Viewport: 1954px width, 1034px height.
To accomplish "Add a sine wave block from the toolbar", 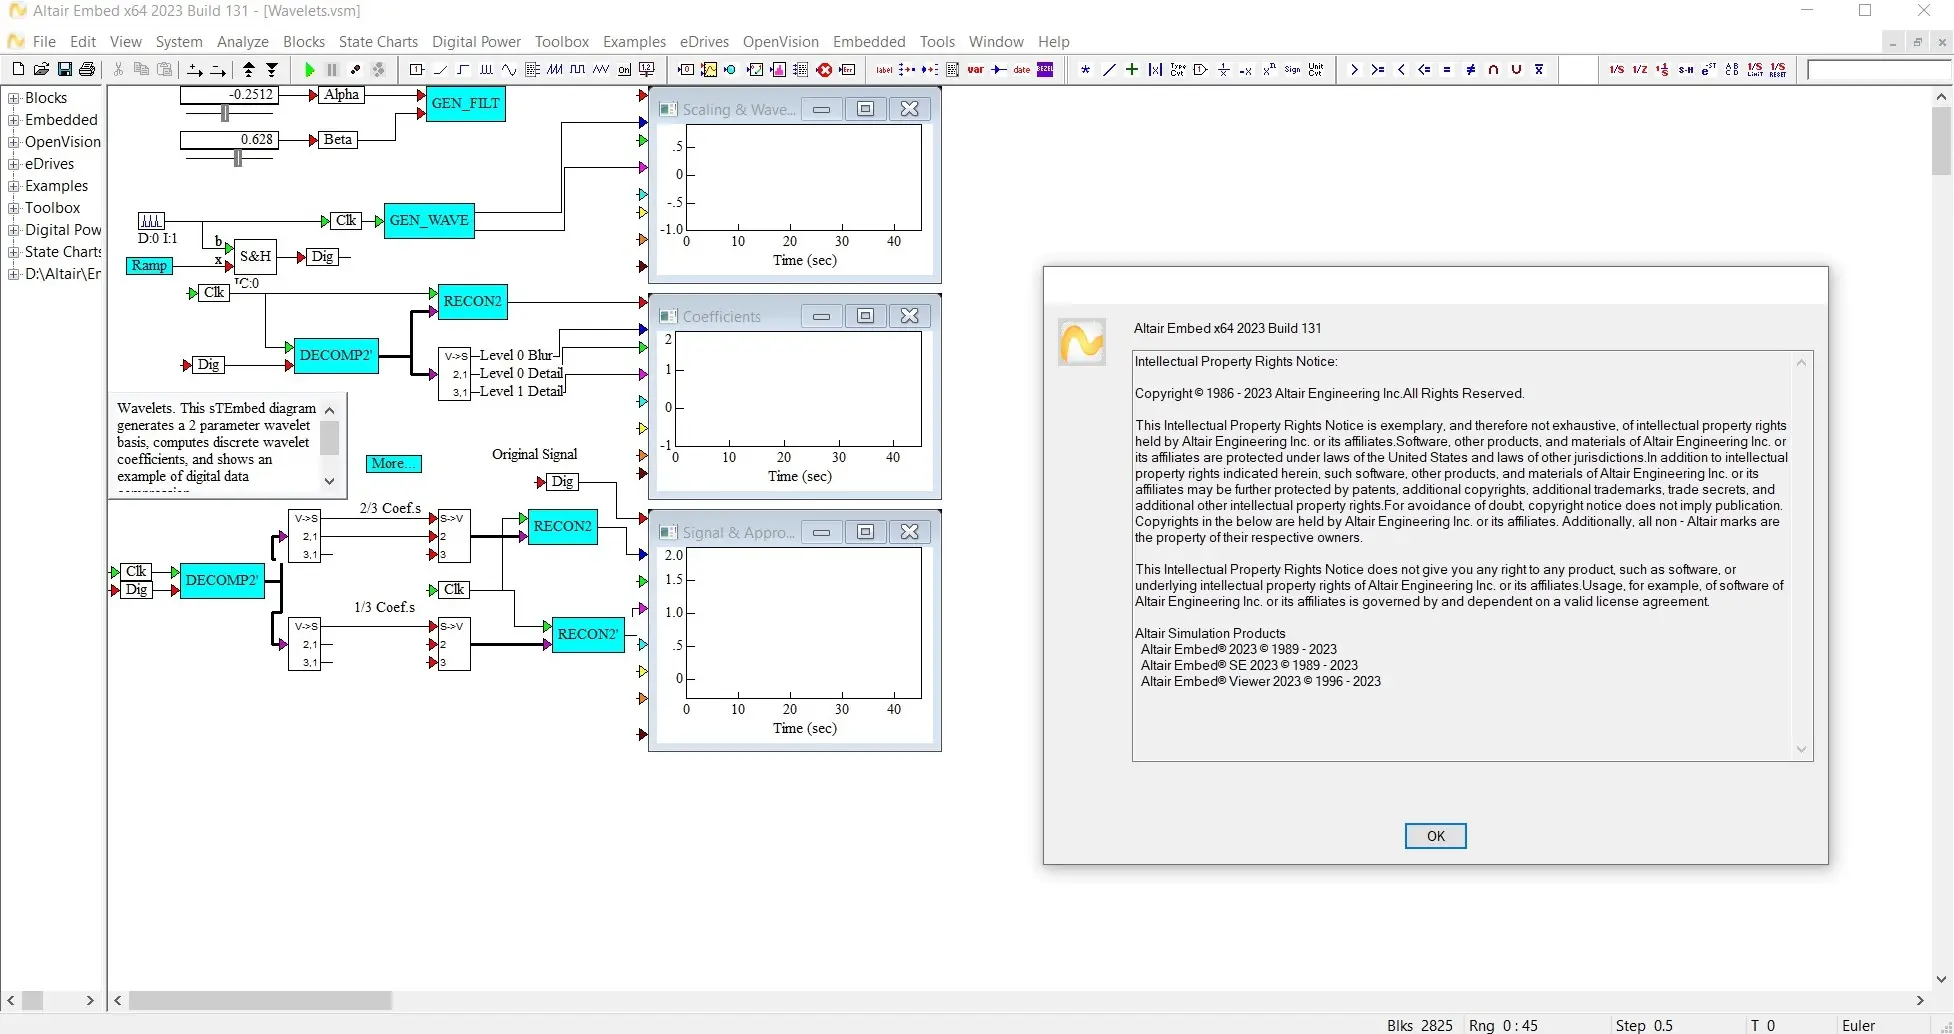I will point(509,69).
